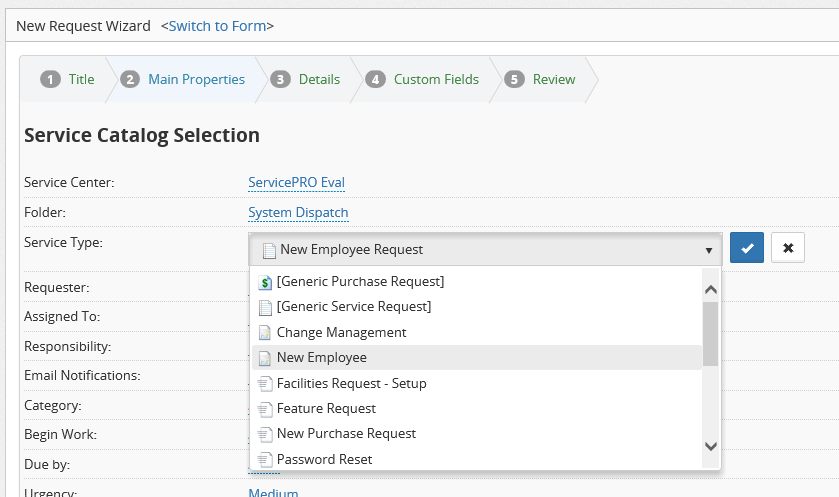Navigate to the Review step

[542, 80]
